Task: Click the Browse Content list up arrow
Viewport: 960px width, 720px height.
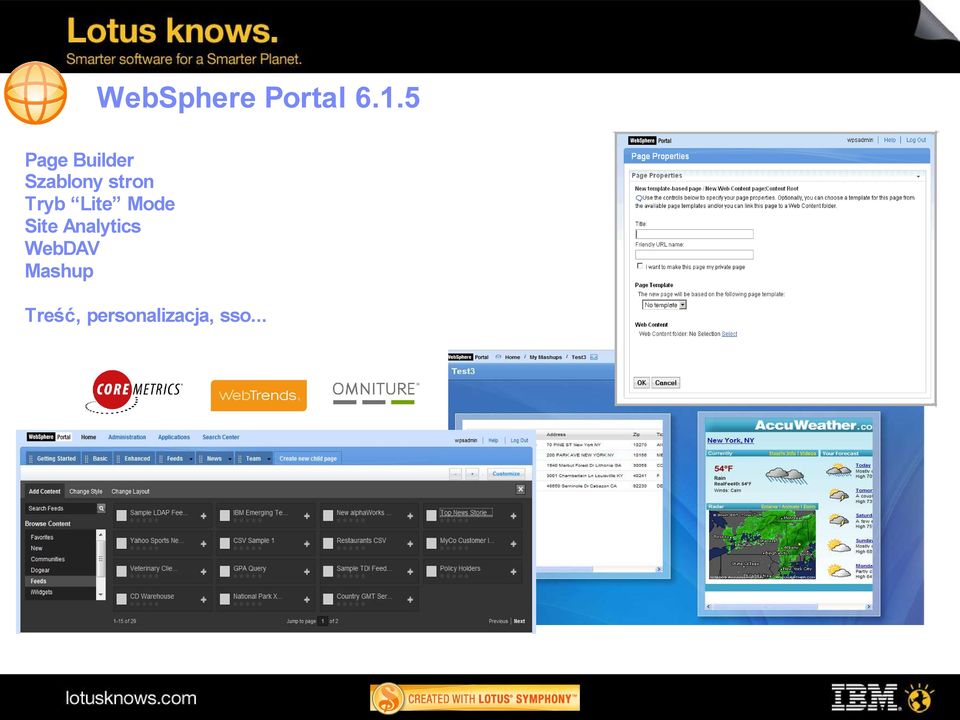Action: (x=101, y=534)
